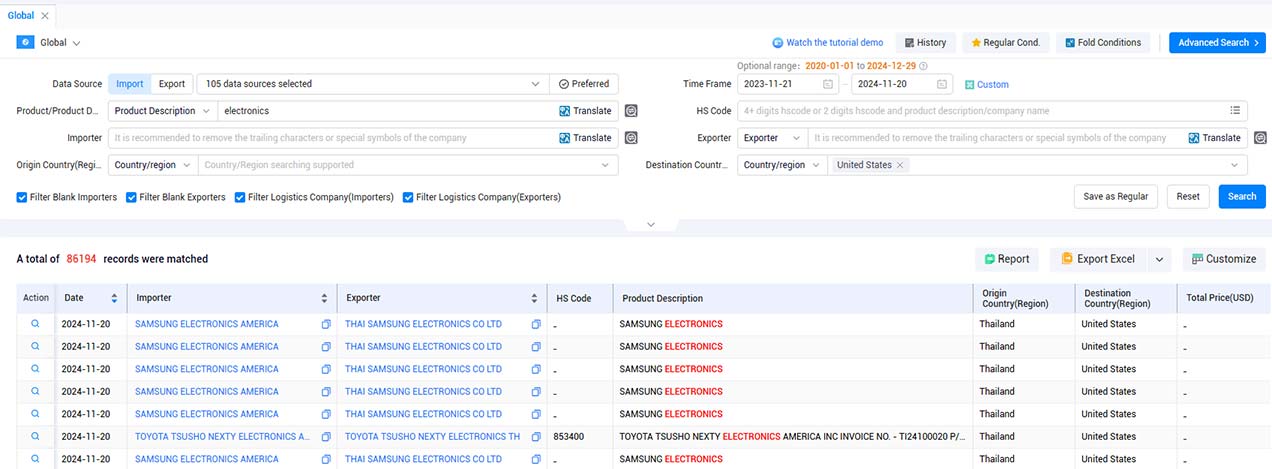Click the blue Search button
The width and height of the screenshot is (1272, 469).
tap(1242, 196)
